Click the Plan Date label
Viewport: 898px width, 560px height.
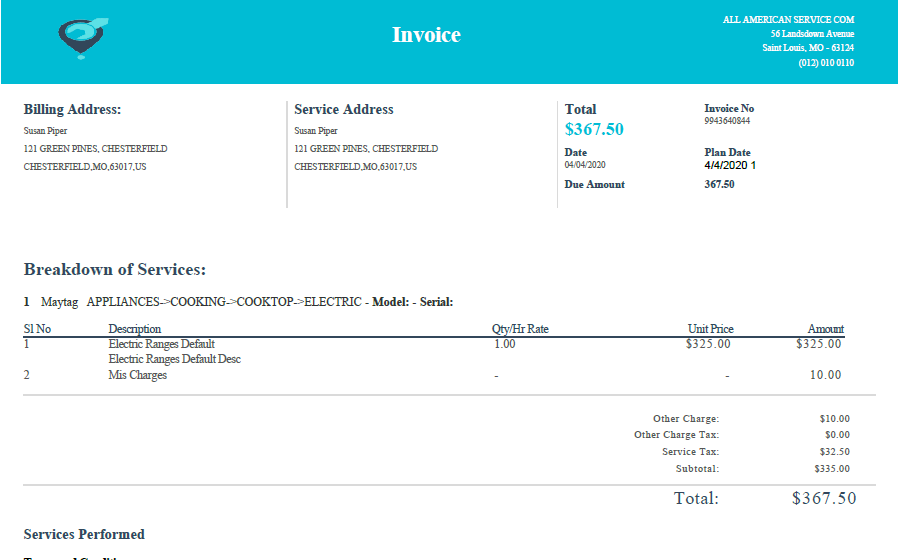727,152
